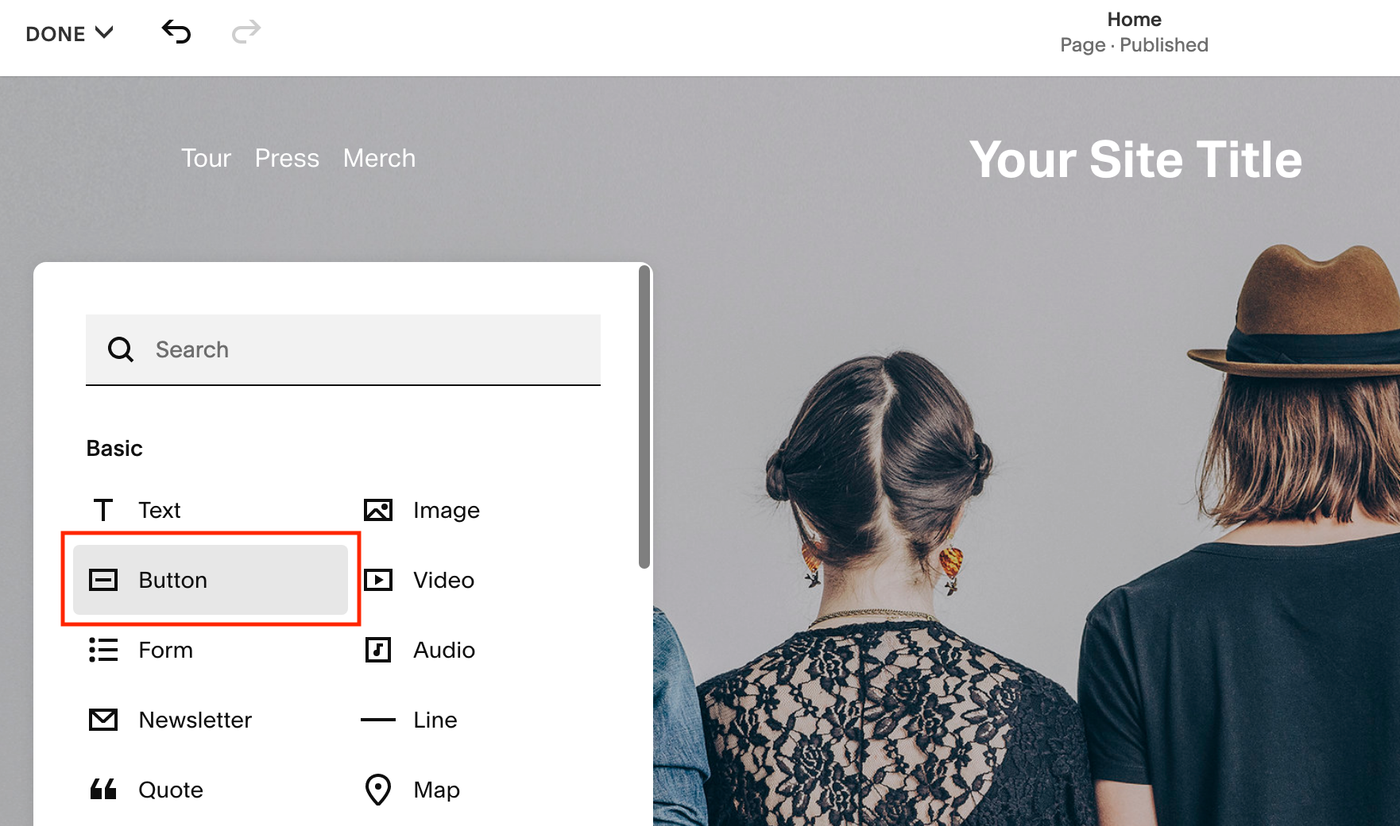Select the Text block icon
This screenshot has height=826, width=1400.
point(103,510)
